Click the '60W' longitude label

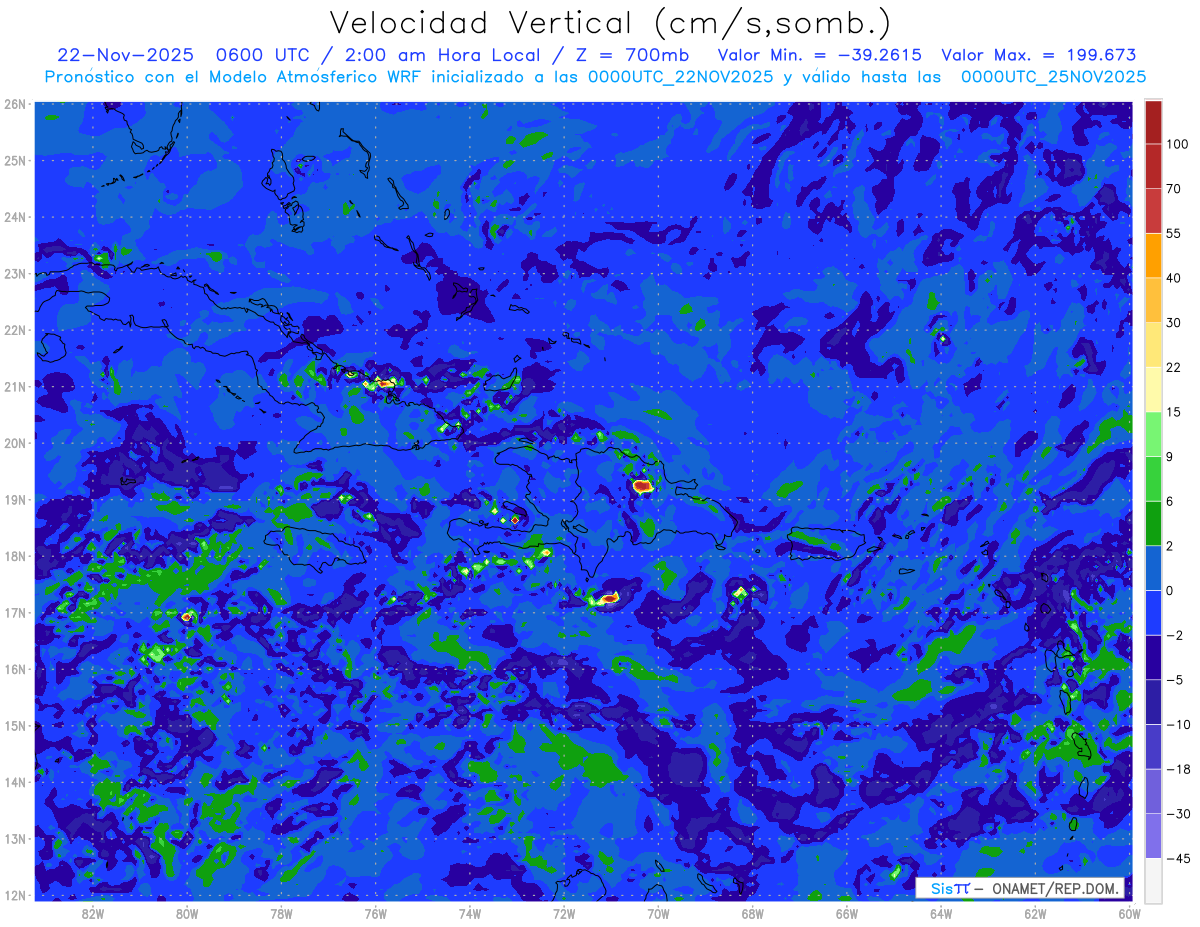coord(1130,913)
